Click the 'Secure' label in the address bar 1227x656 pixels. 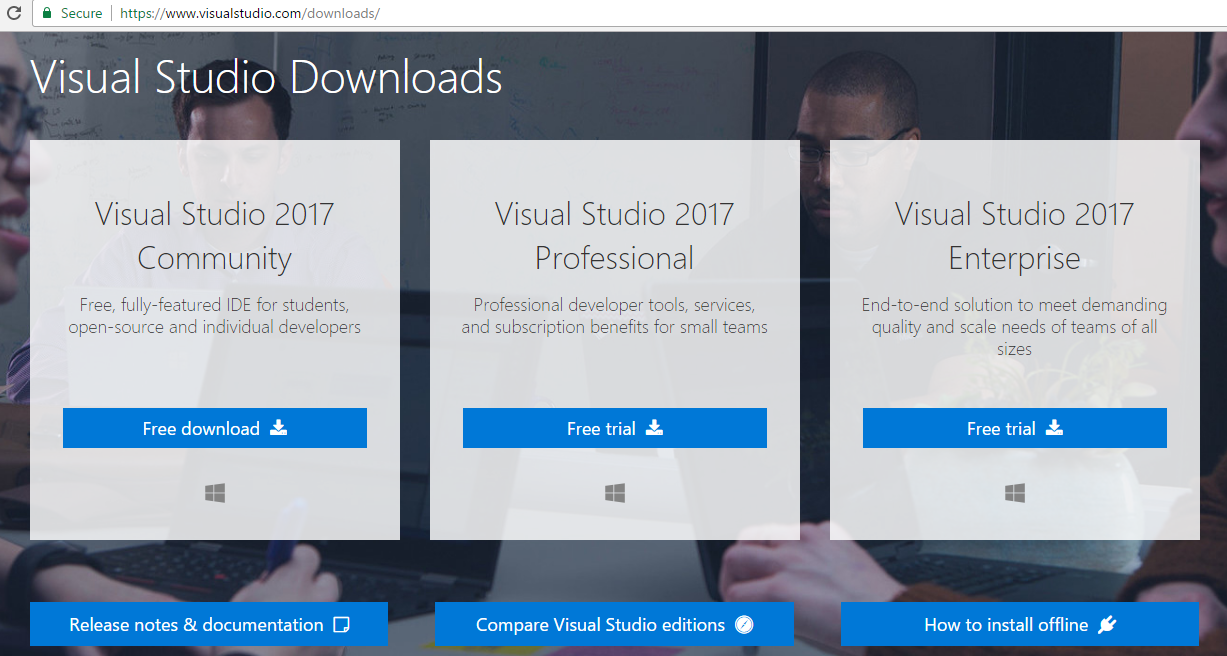[x=82, y=13]
